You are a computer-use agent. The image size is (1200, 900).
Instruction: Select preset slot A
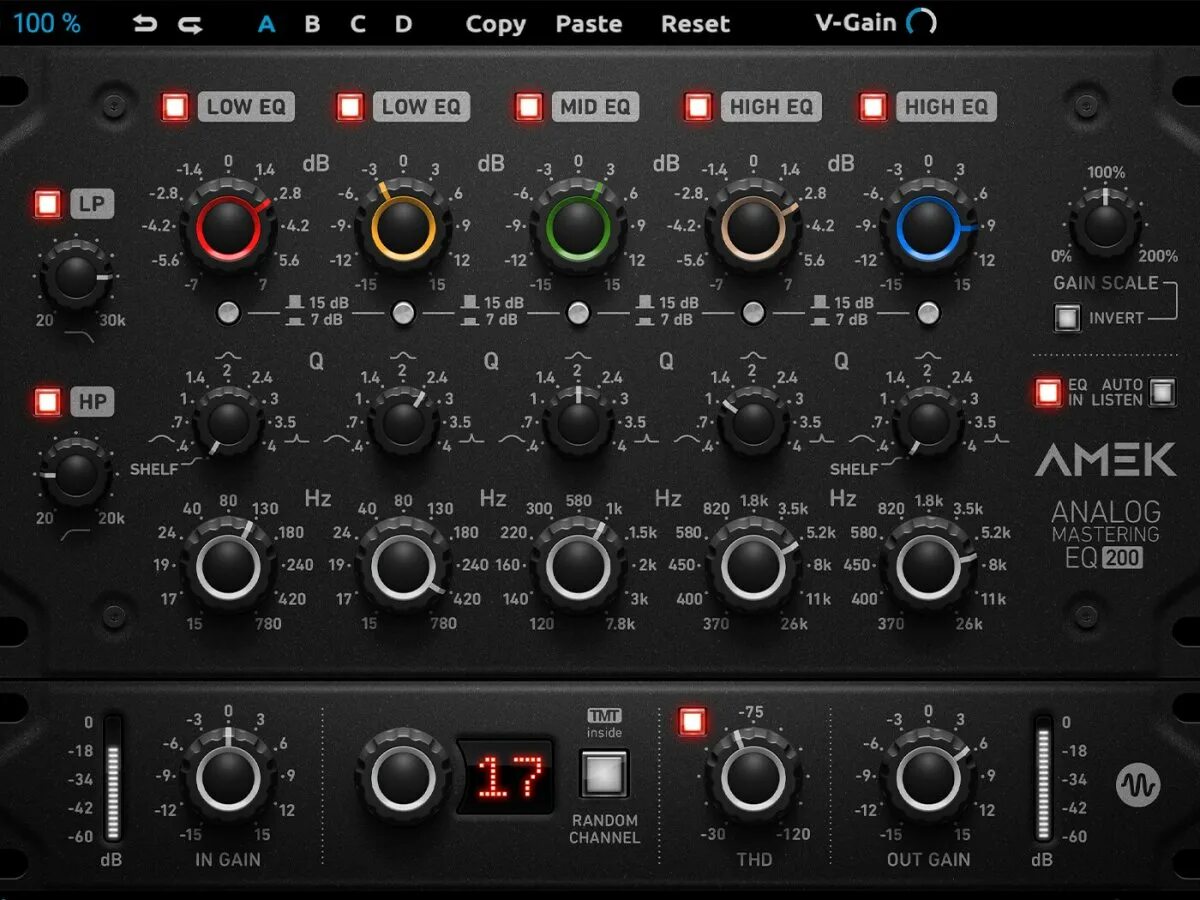[266, 24]
